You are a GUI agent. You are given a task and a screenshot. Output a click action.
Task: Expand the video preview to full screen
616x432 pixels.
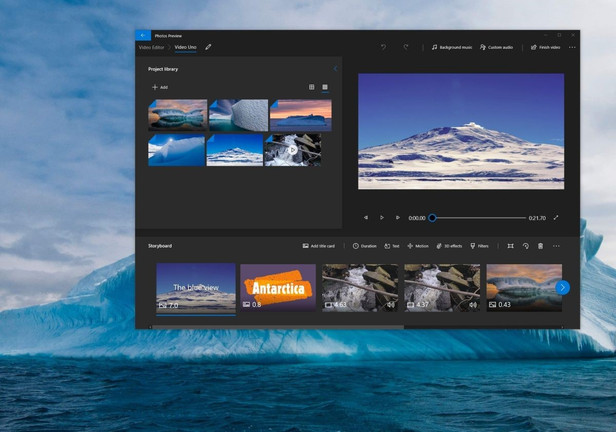tap(556, 217)
